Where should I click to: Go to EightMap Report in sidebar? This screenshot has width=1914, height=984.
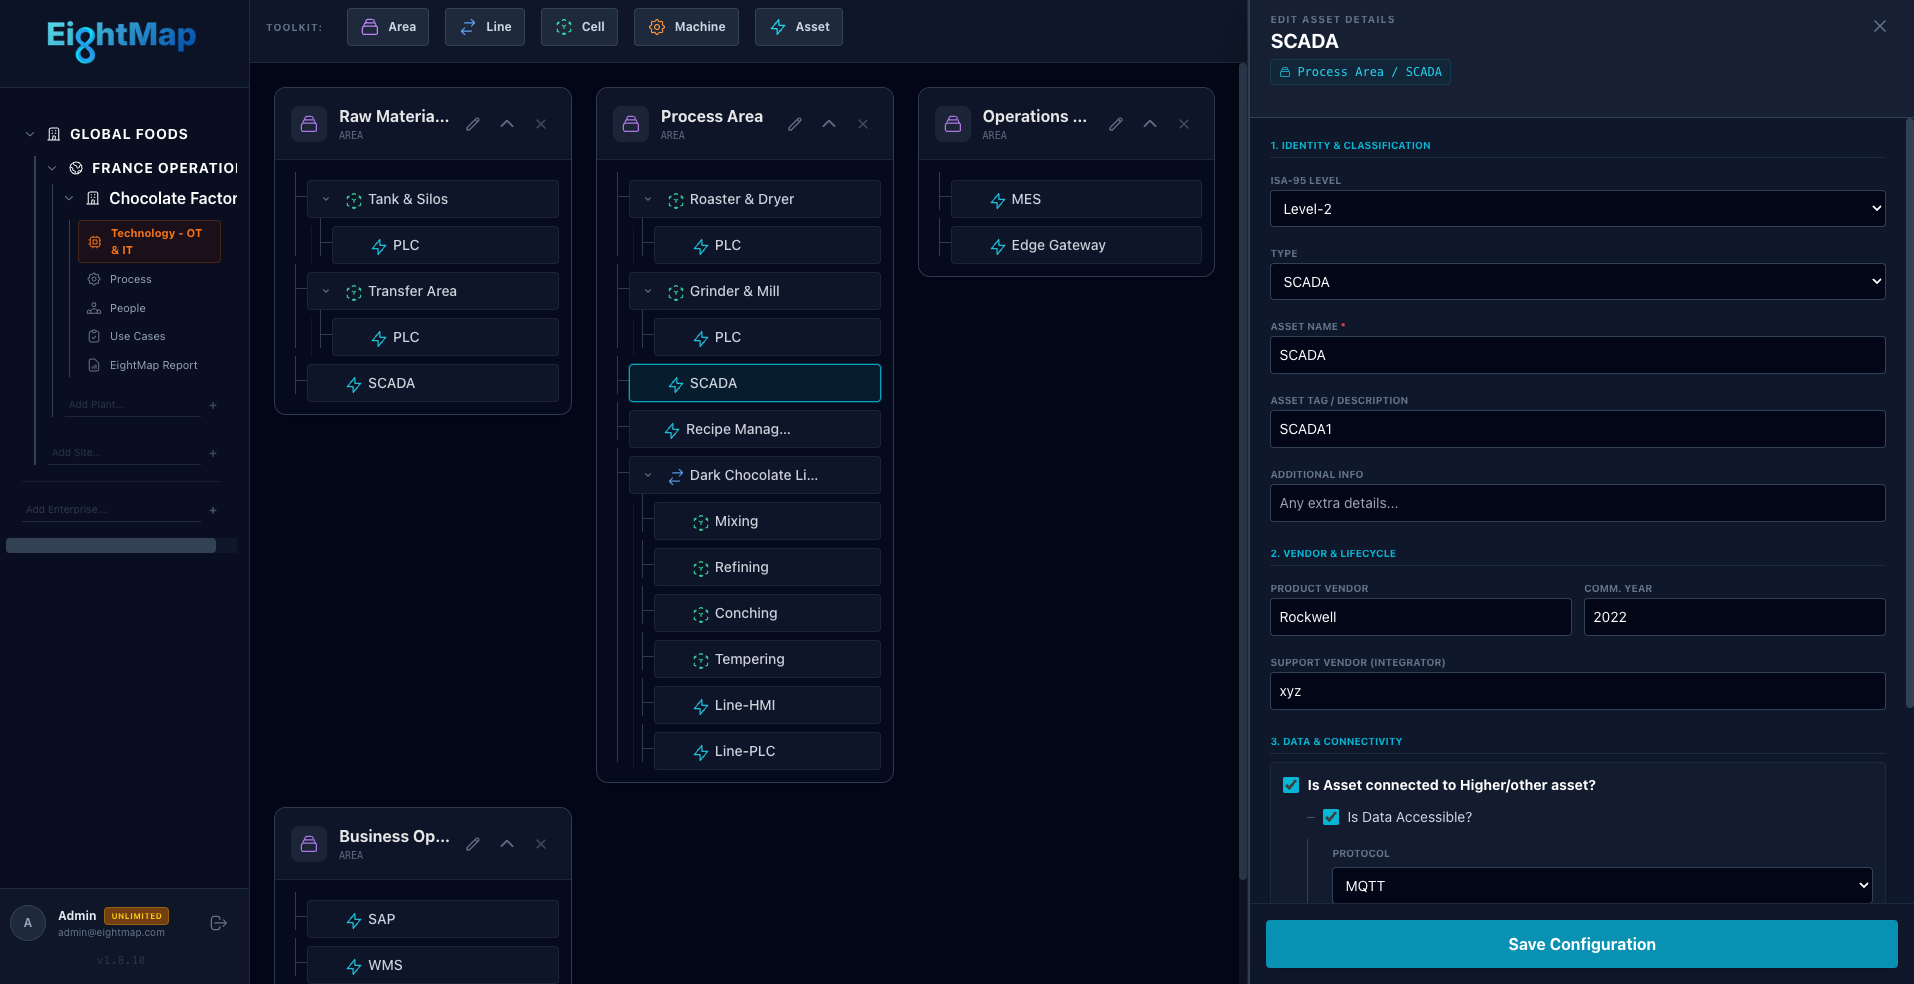coord(153,365)
